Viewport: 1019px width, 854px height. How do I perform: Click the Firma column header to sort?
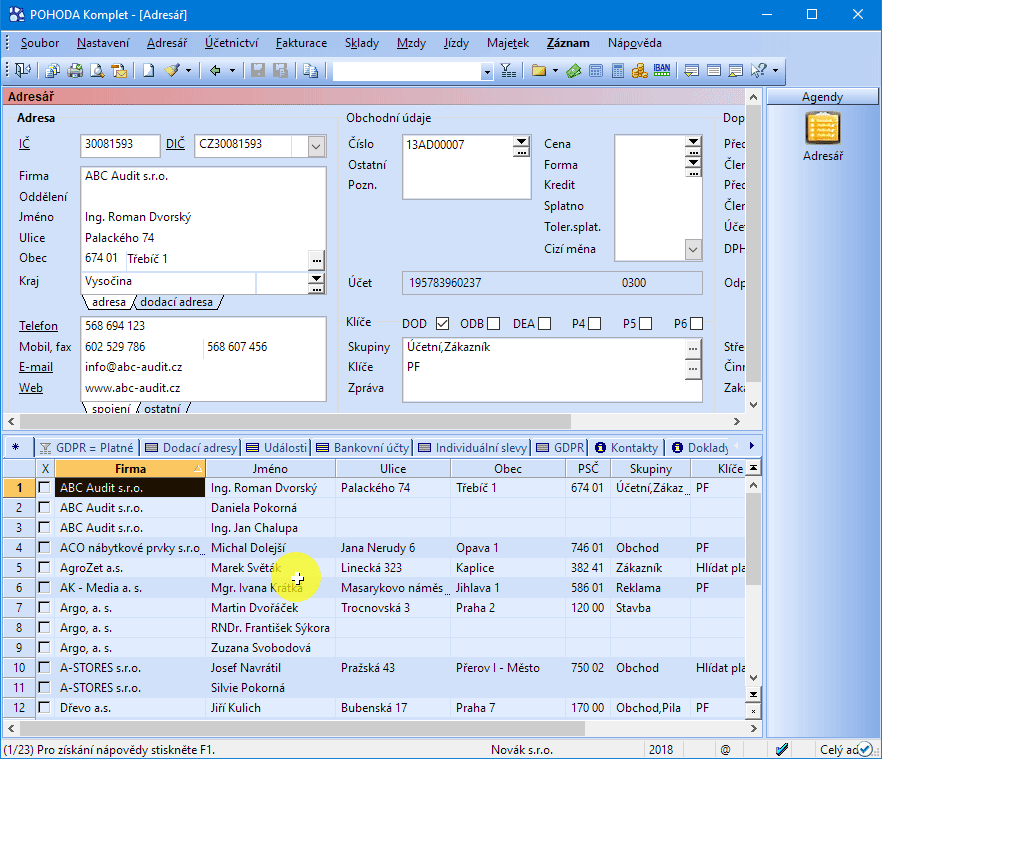pyautogui.click(x=131, y=469)
